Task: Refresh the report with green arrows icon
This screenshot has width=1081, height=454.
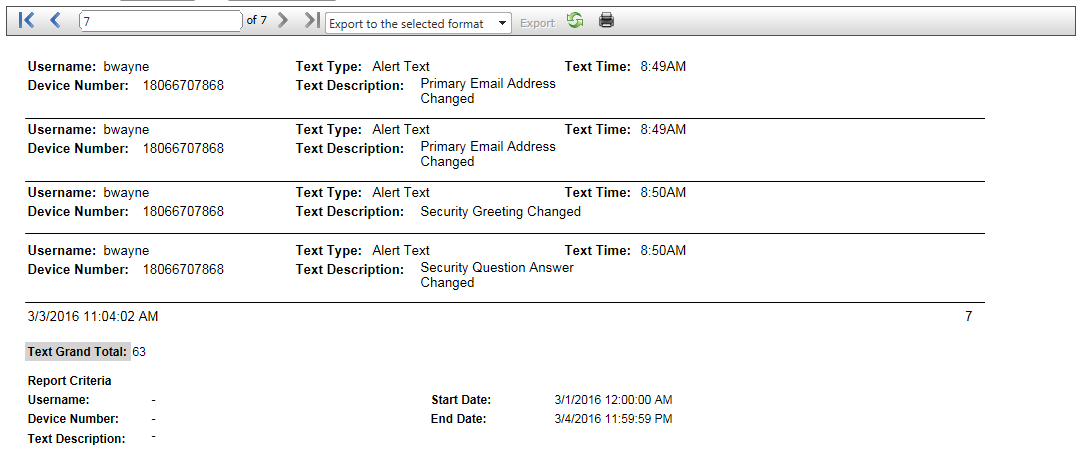Action: (x=575, y=20)
